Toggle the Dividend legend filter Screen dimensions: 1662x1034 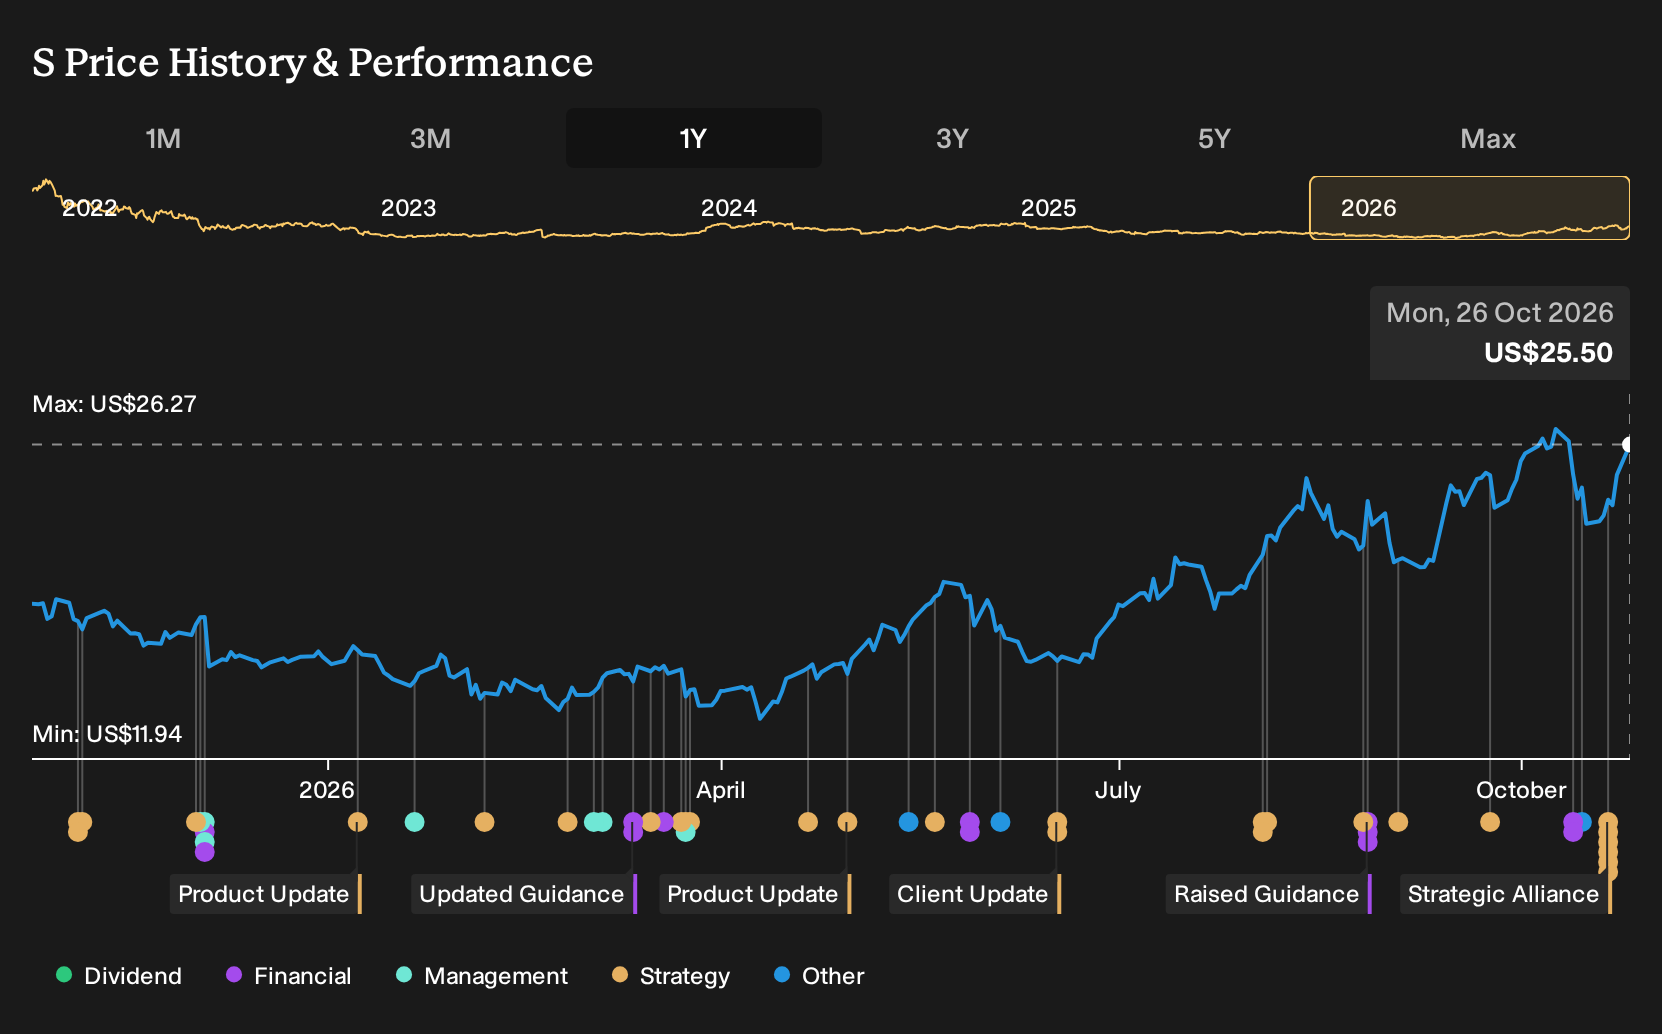tap(119, 975)
